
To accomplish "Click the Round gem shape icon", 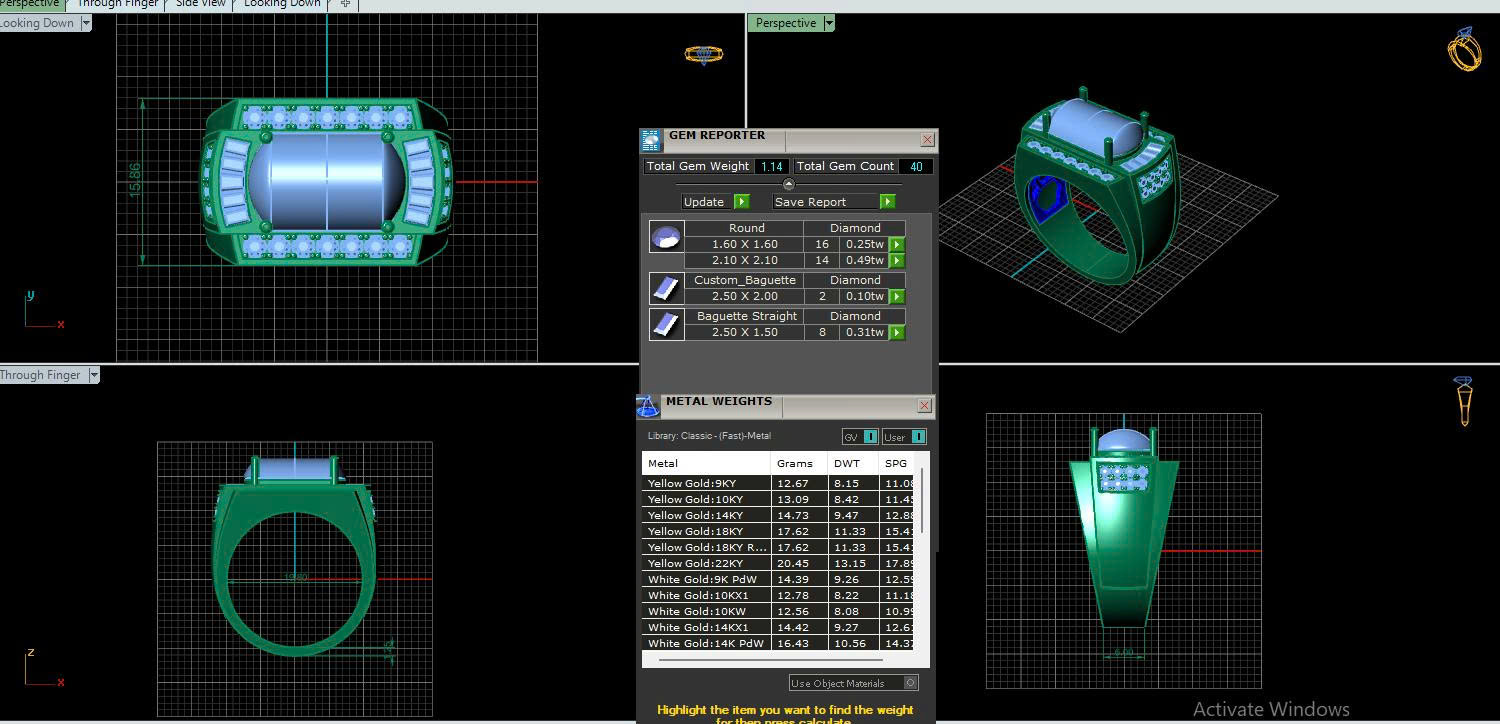I will [x=665, y=237].
